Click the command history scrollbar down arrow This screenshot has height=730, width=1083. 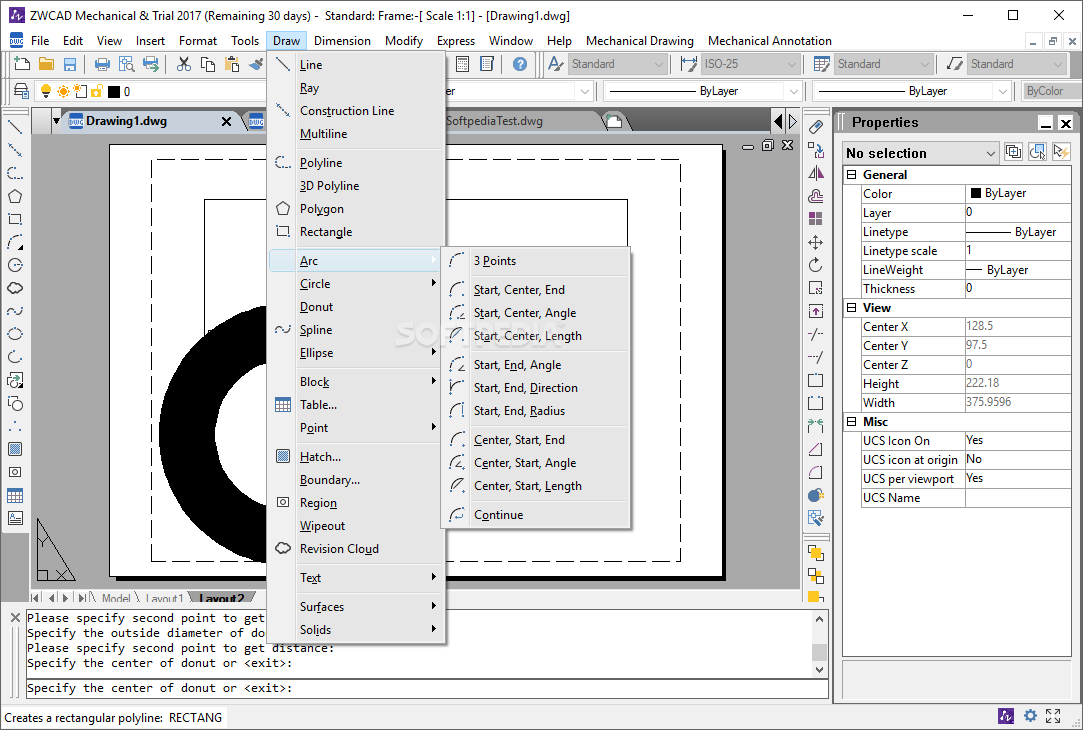[x=820, y=669]
